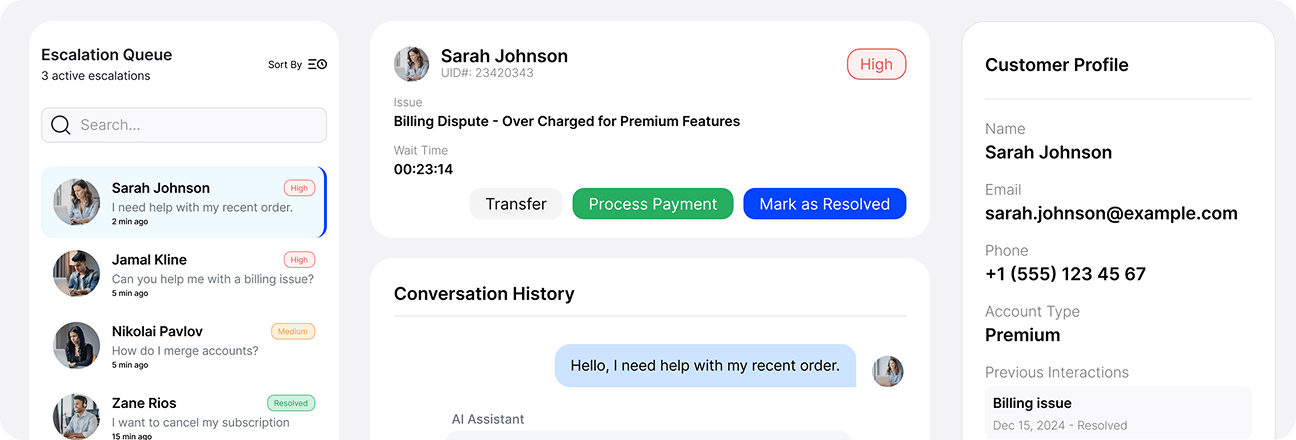Click the AI Assistant label
Screen dimensions: 1296x440
pos(488,419)
